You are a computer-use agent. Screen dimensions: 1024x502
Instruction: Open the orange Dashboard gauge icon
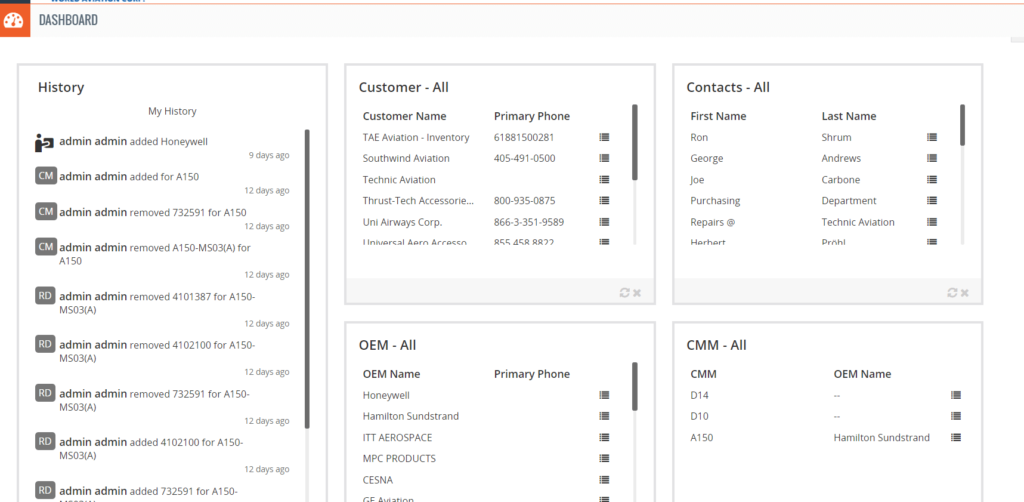[14, 20]
